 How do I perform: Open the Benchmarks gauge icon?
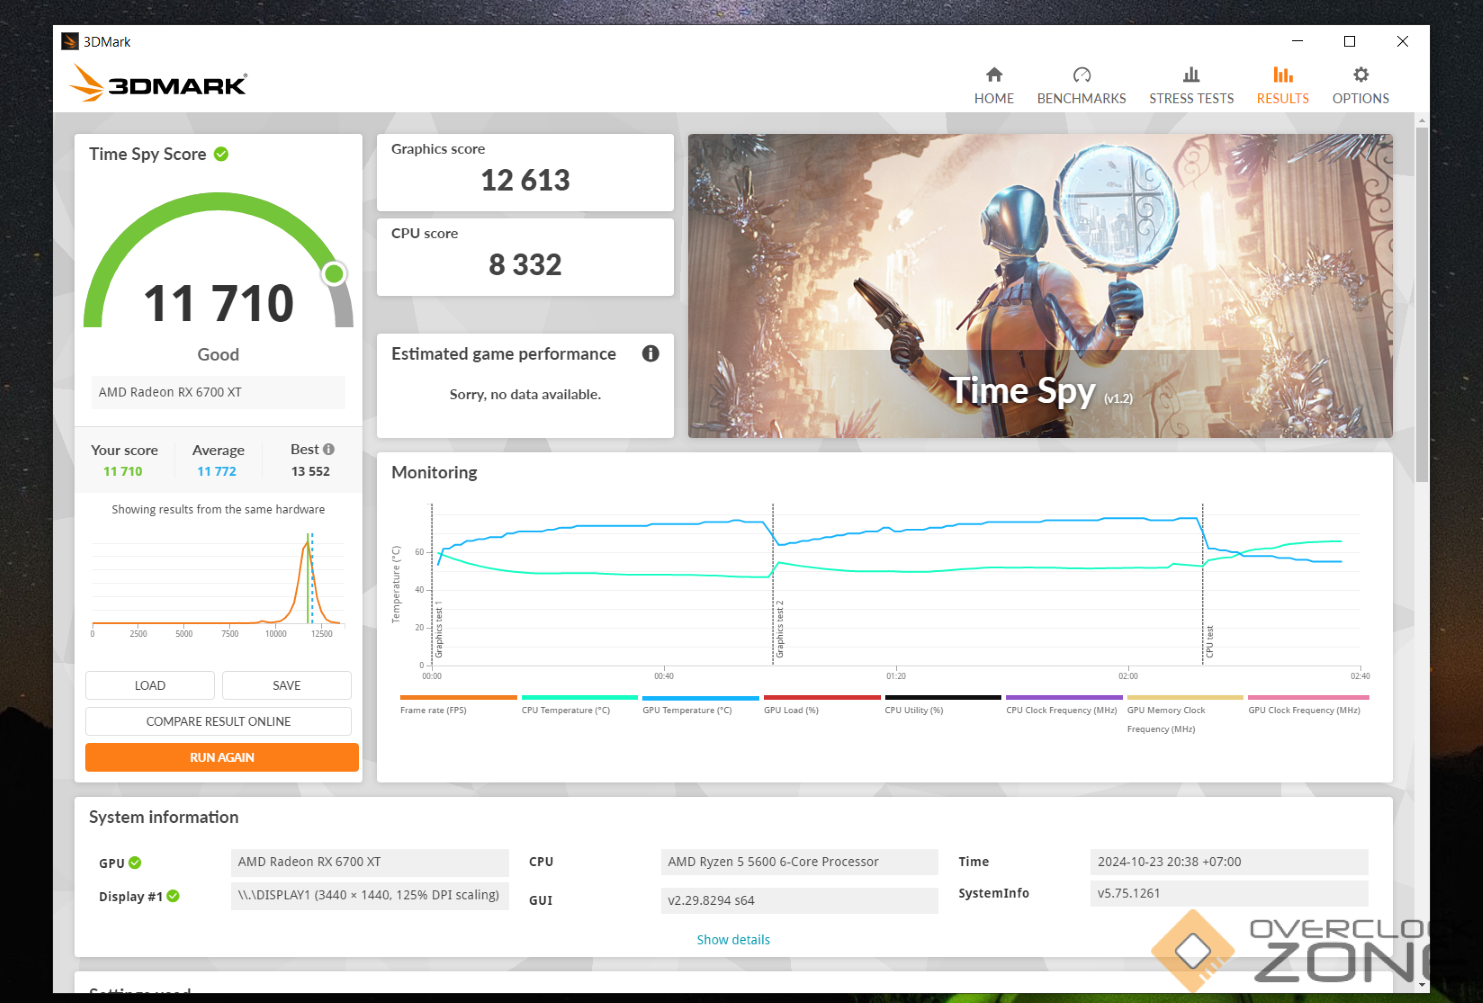click(1081, 76)
